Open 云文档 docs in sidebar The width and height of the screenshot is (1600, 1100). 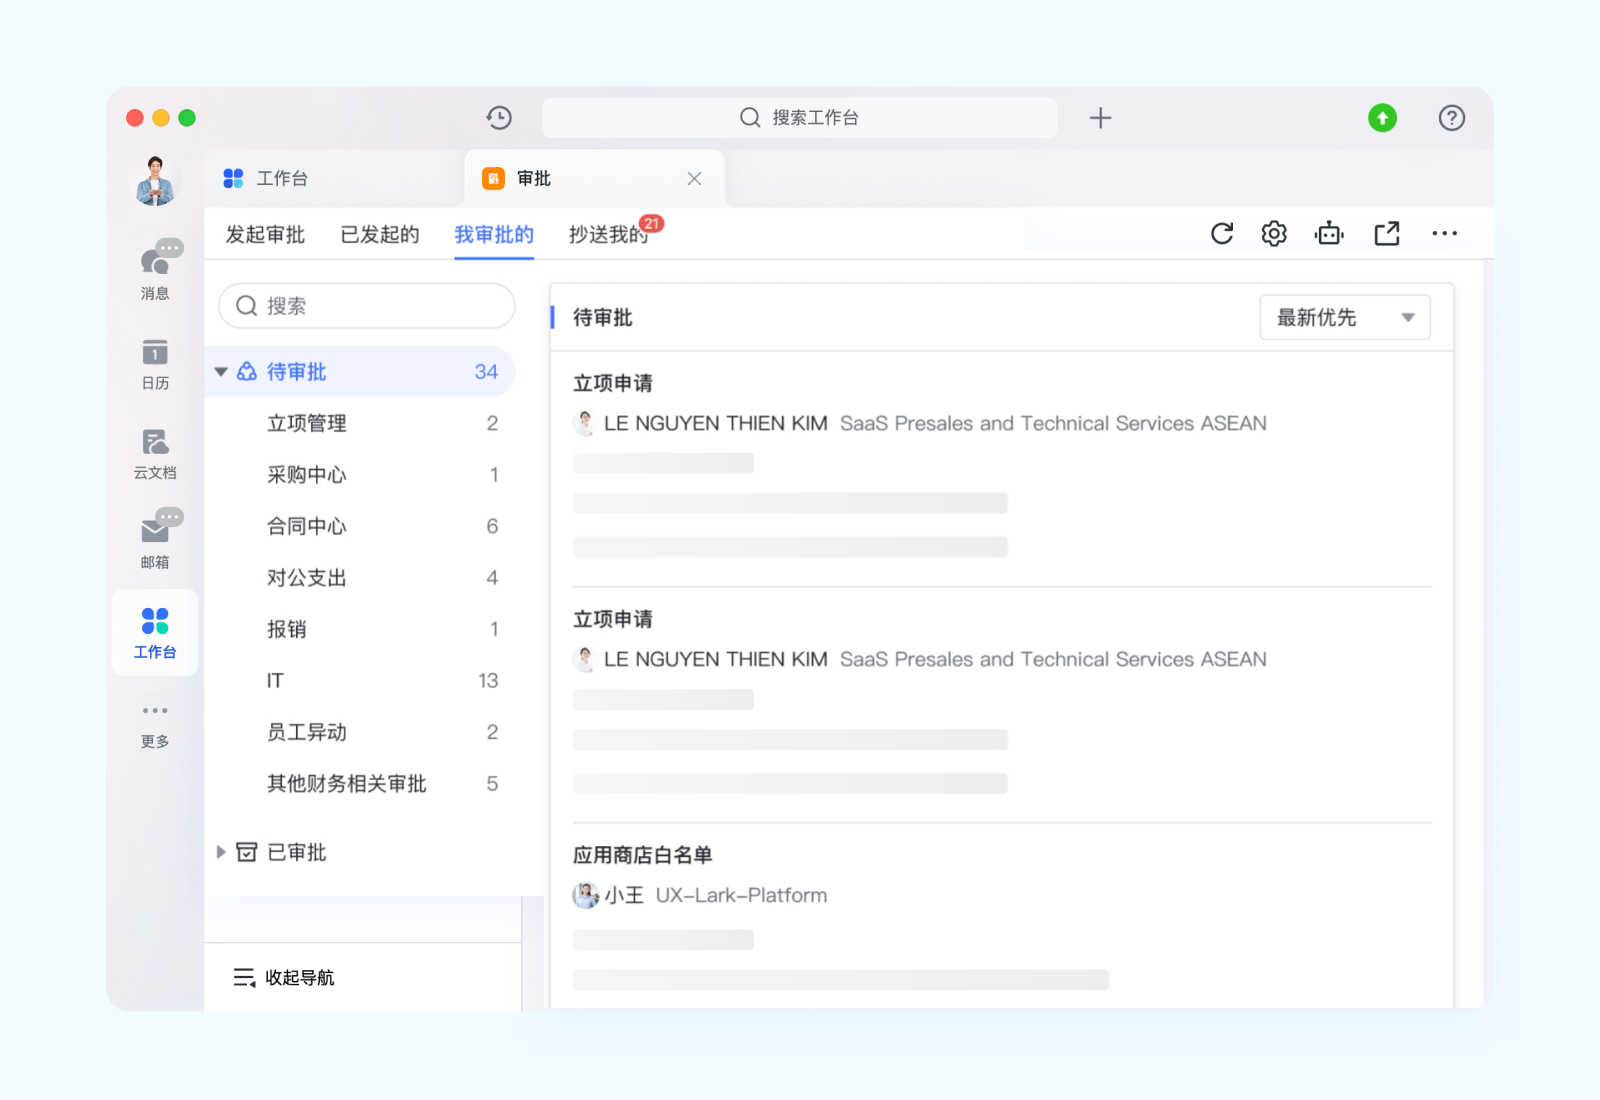[155, 453]
